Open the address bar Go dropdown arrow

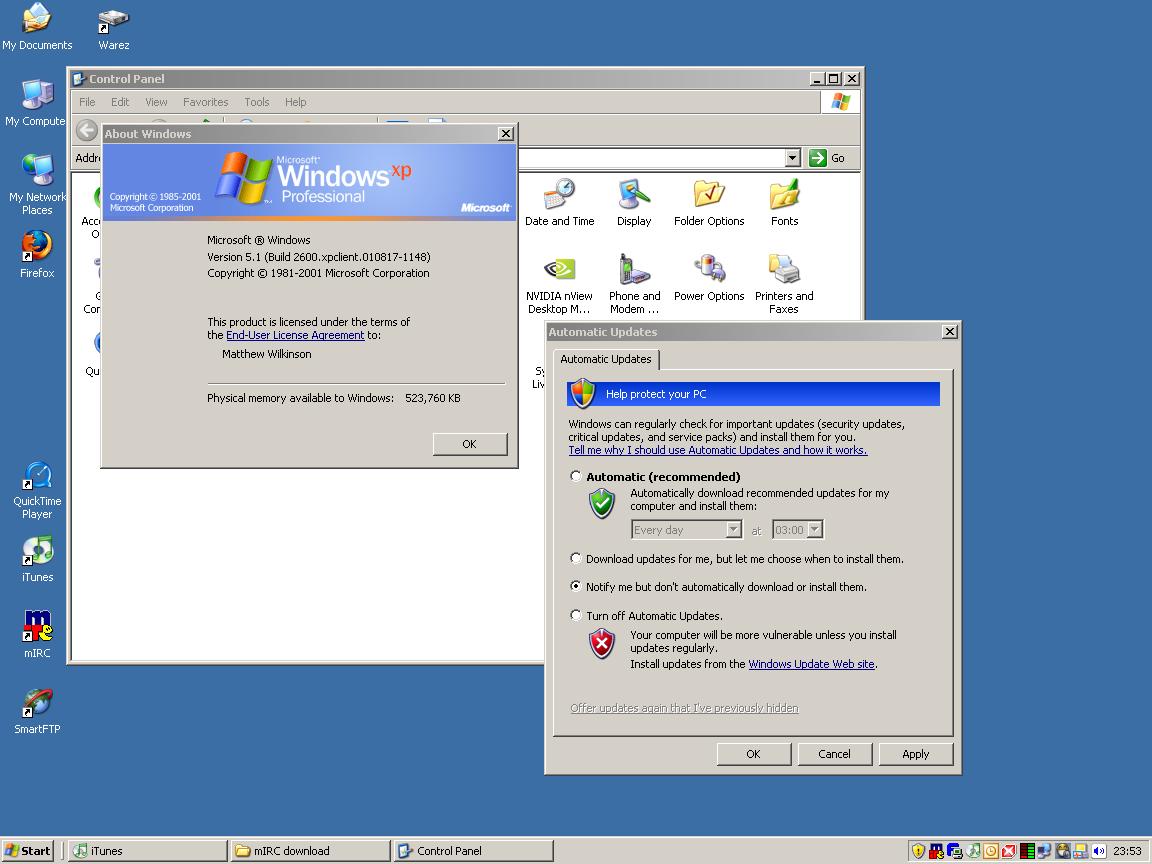pyautogui.click(x=793, y=157)
